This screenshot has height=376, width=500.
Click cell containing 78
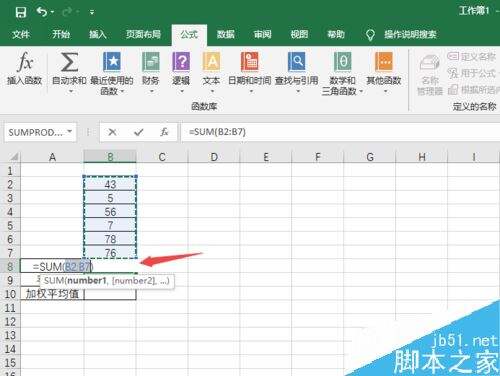[110, 239]
